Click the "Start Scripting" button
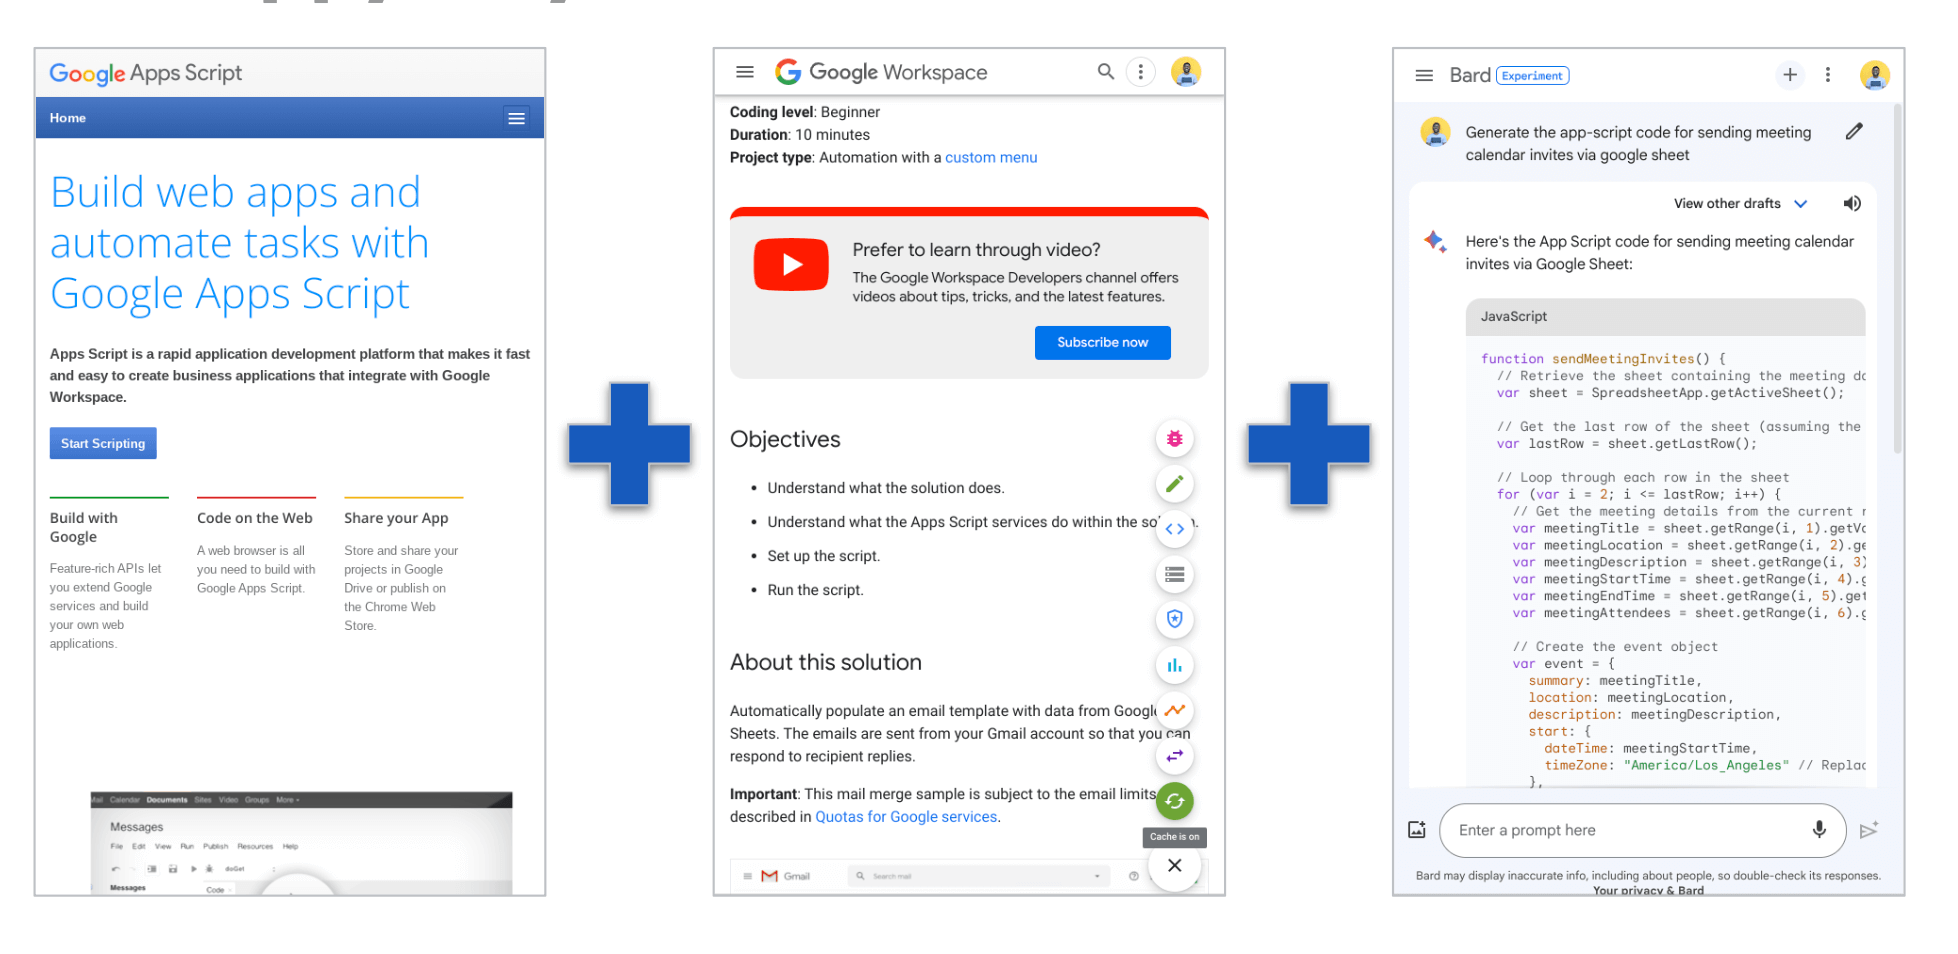This screenshot has width=1958, height=954. [103, 443]
